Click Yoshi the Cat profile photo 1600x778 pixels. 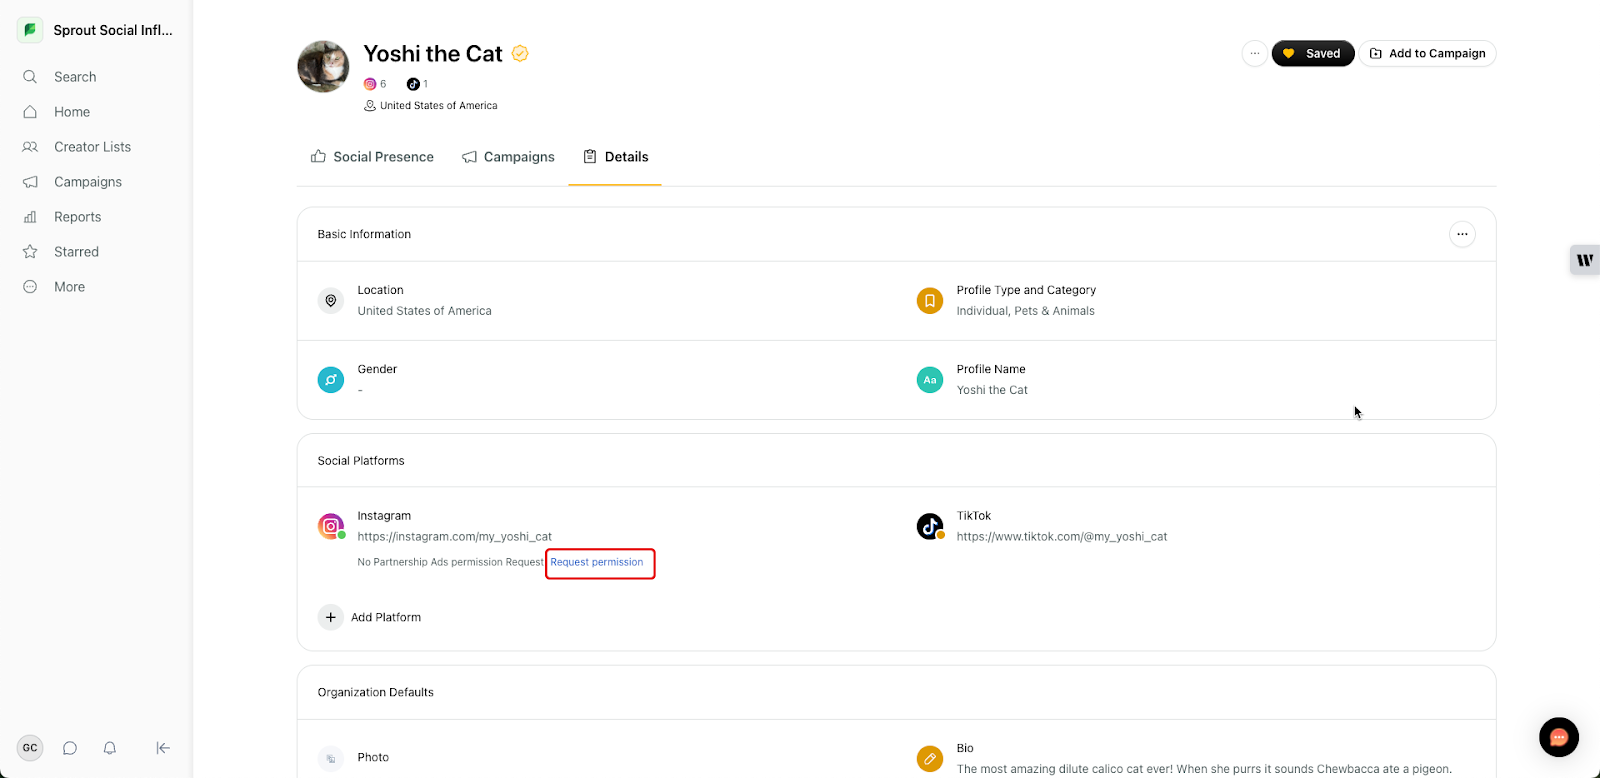tap(323, 66)
